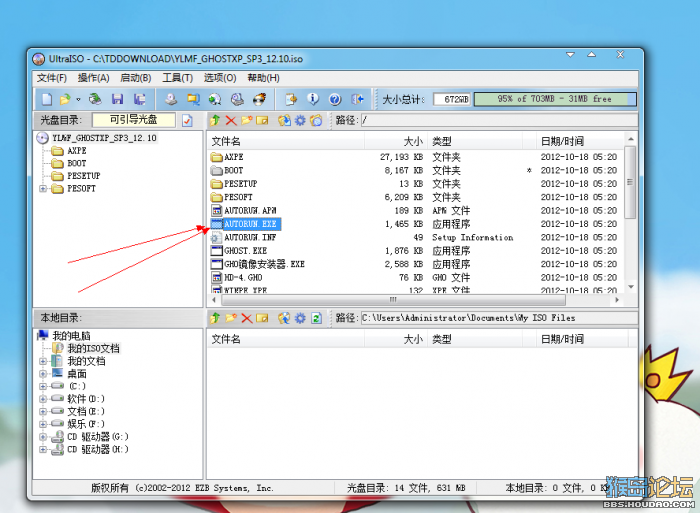The width and height of the screenshot is (700, 513).
Task: Click the Up folder icon in local pane
Action: 215,318
